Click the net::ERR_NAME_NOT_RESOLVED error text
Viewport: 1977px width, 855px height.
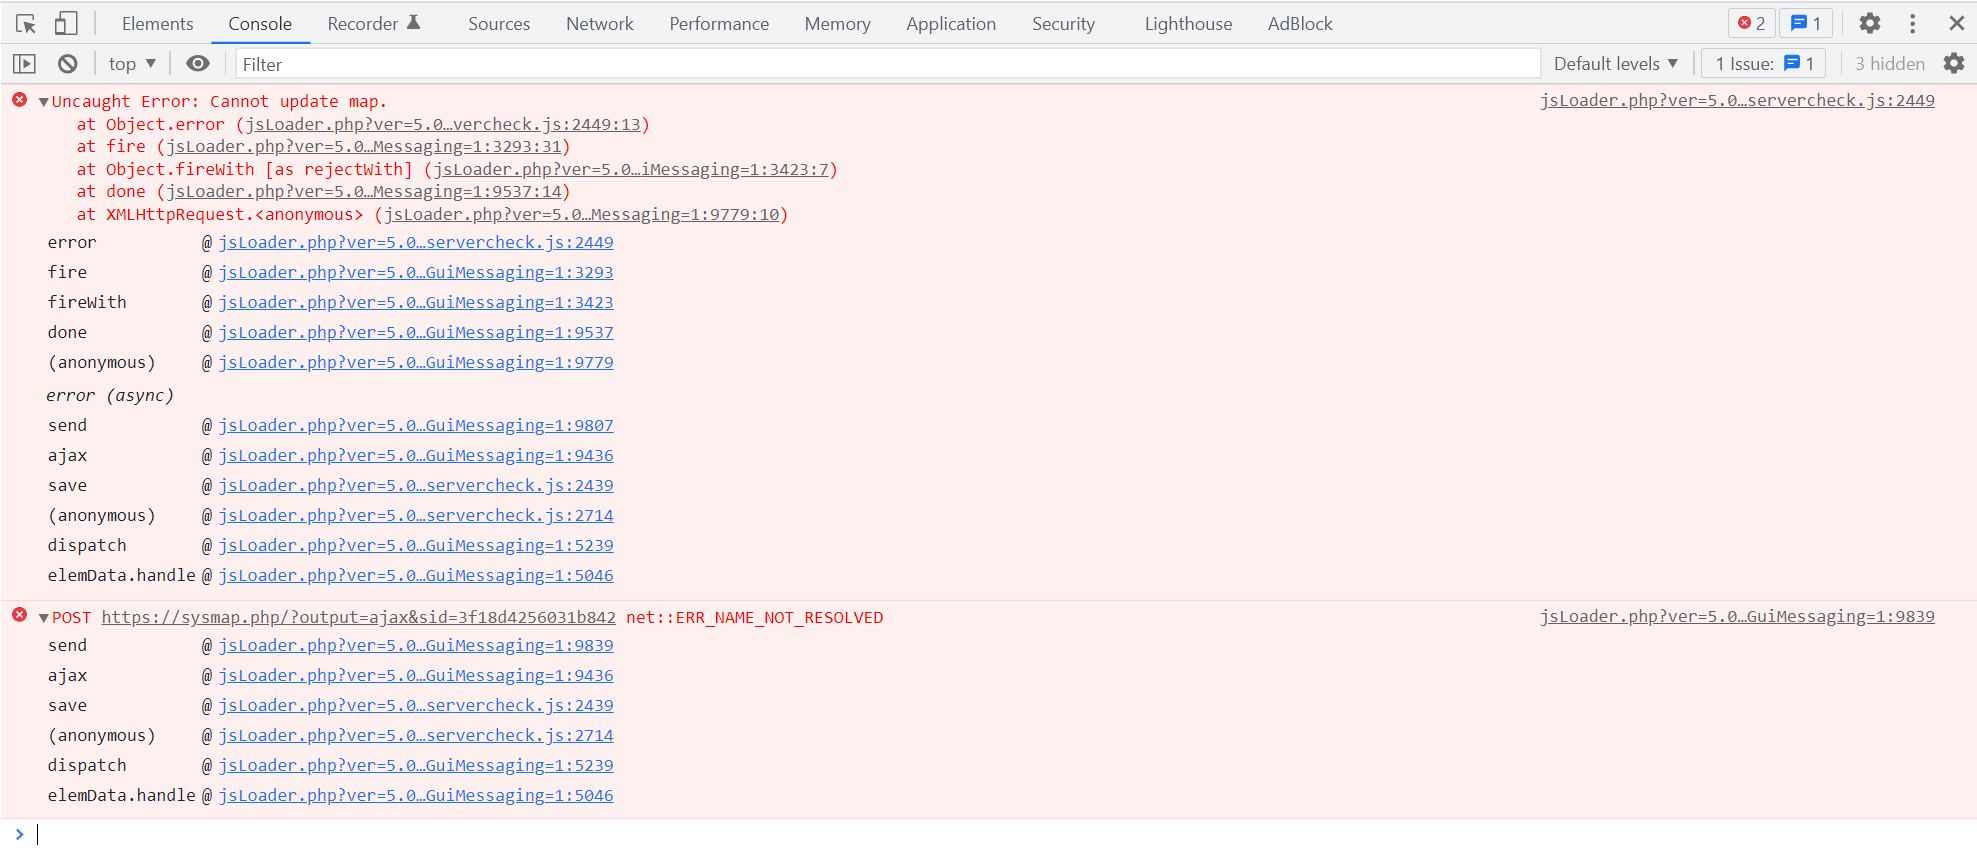coord(755,617)
